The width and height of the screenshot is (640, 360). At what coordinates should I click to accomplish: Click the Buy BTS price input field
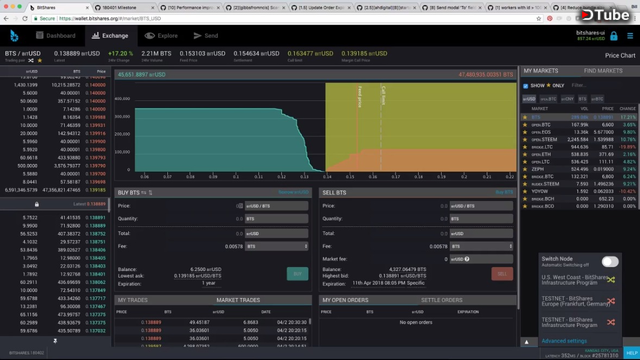click(x=276, y=206)
